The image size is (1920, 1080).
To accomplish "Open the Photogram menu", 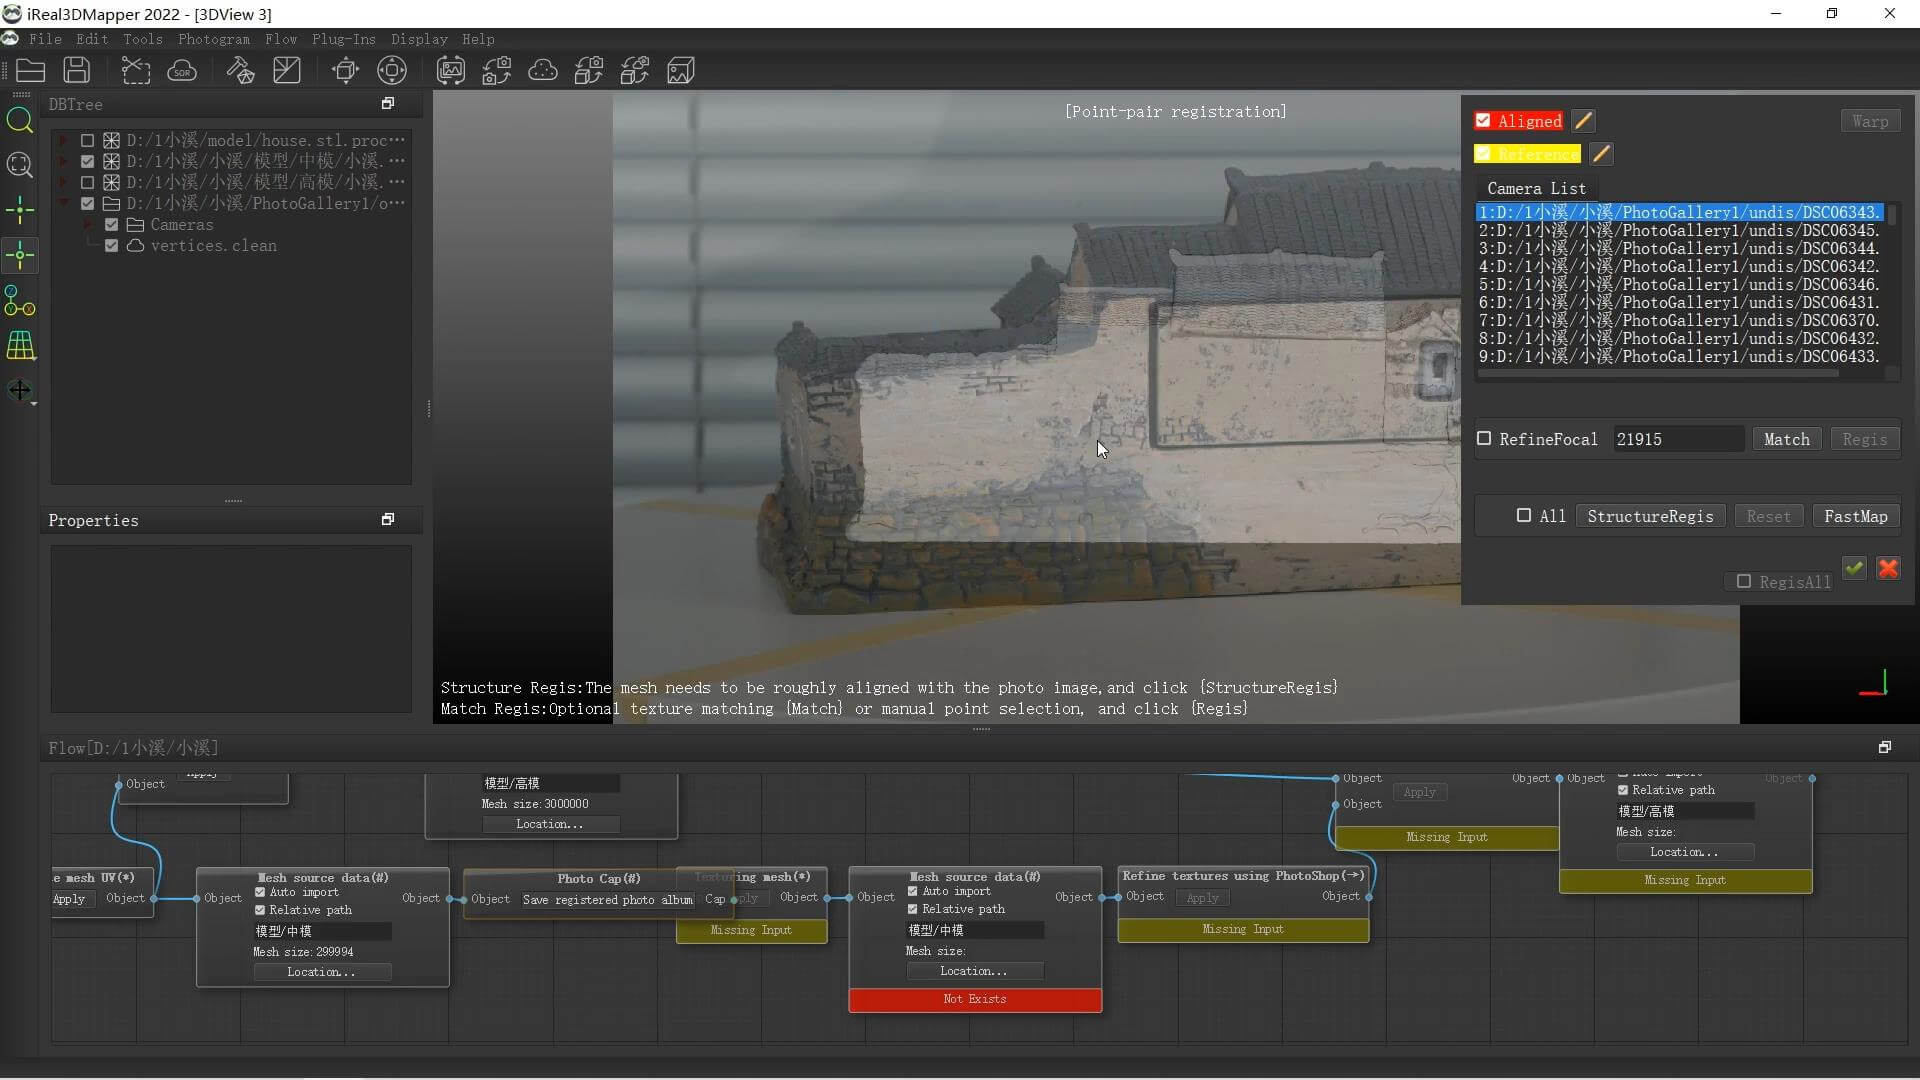I will pos(214,39).
